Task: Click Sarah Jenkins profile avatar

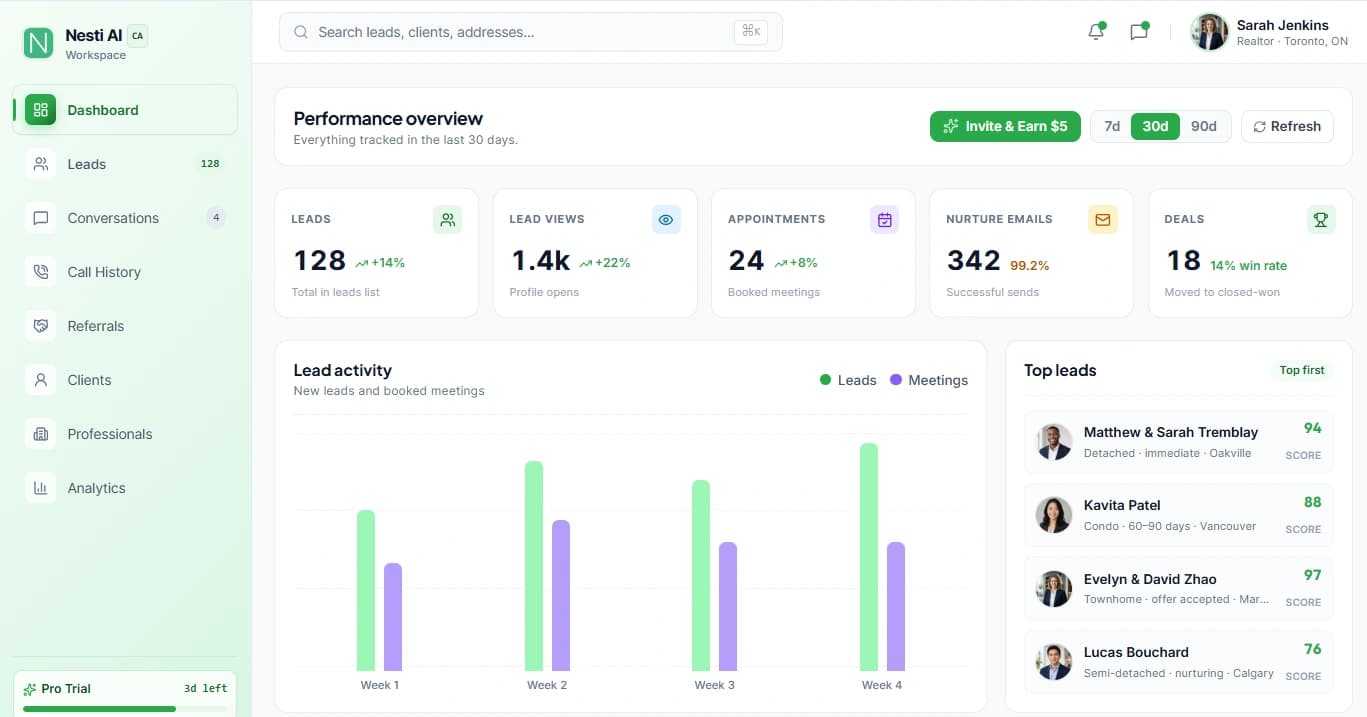Action: pyautogui.click(x=1209, y=32)
